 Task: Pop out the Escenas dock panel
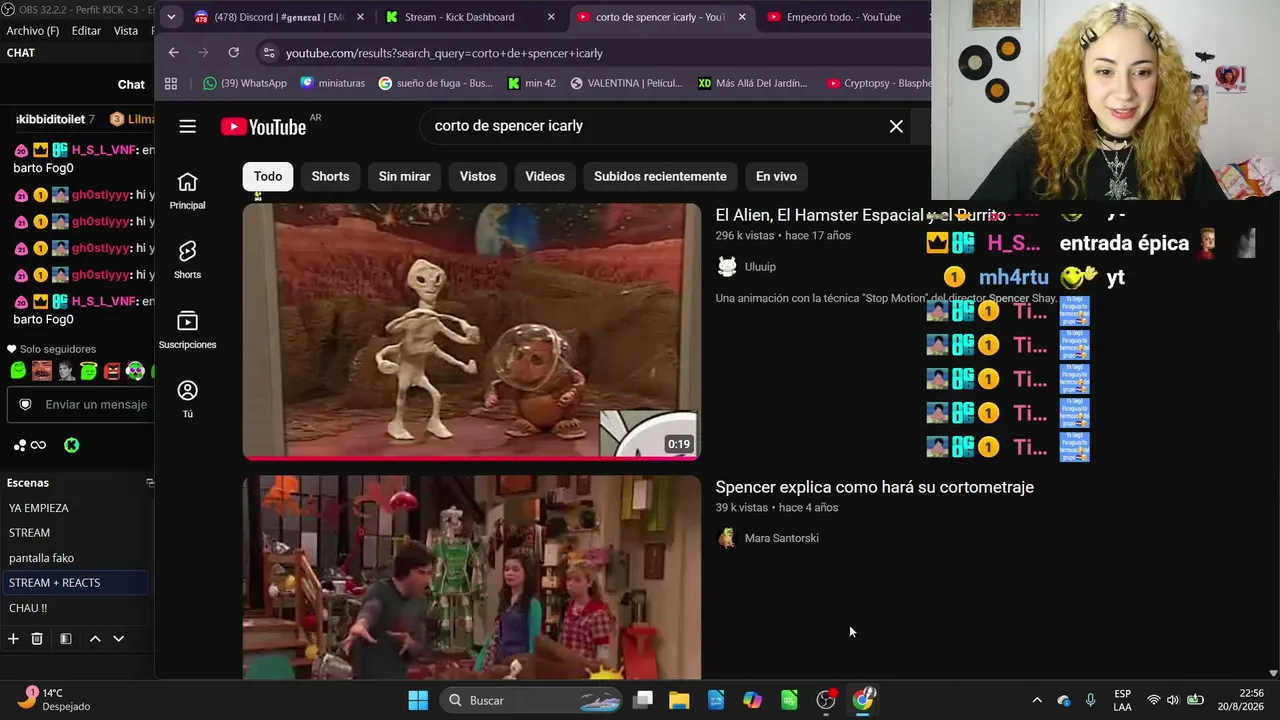(x=149, y=483)
